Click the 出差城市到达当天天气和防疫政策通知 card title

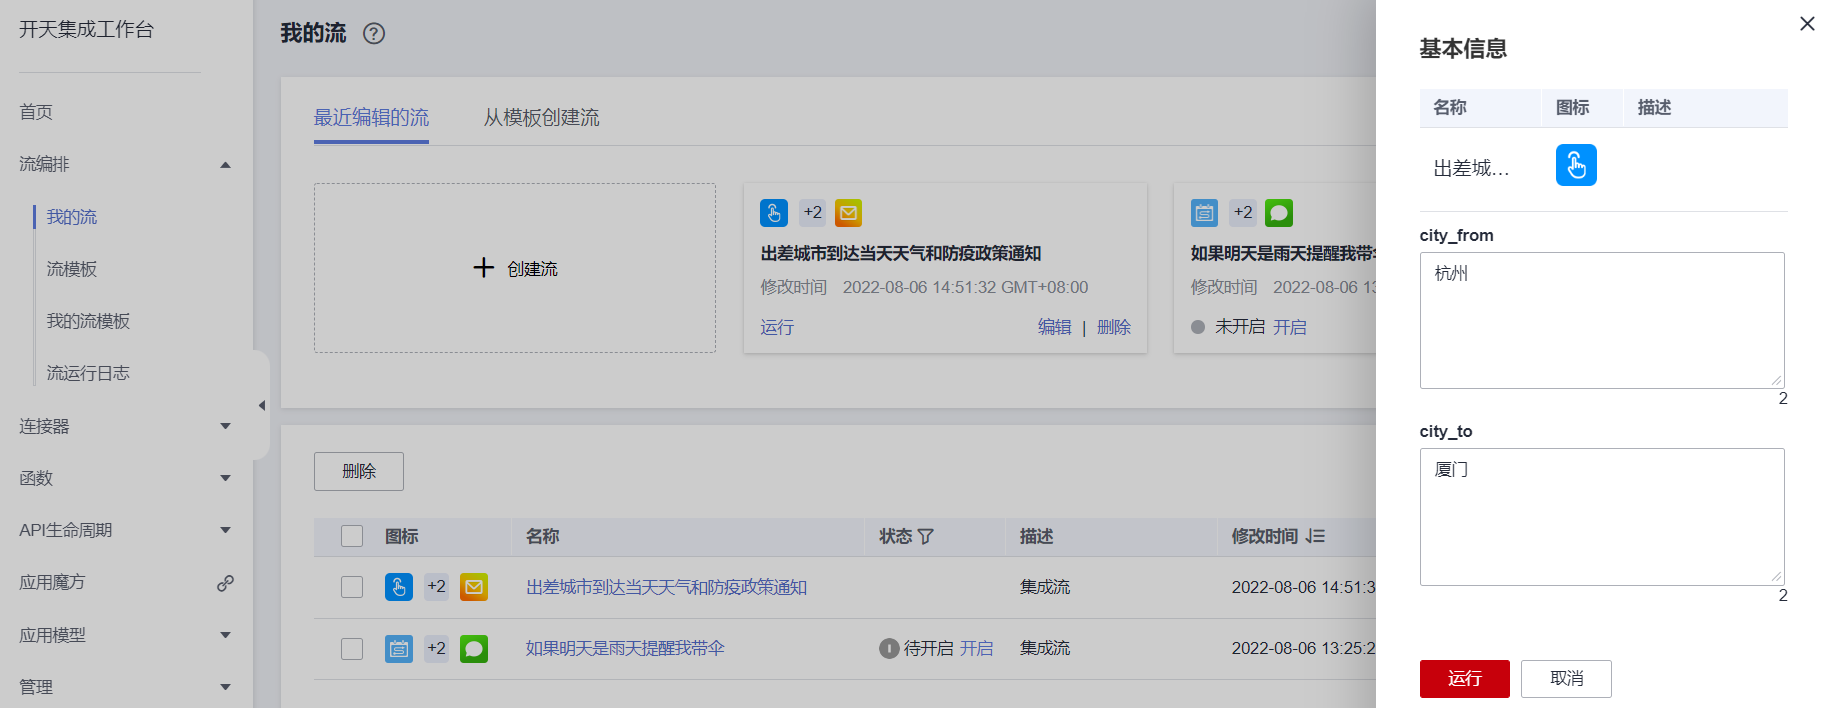coord(901,254)
